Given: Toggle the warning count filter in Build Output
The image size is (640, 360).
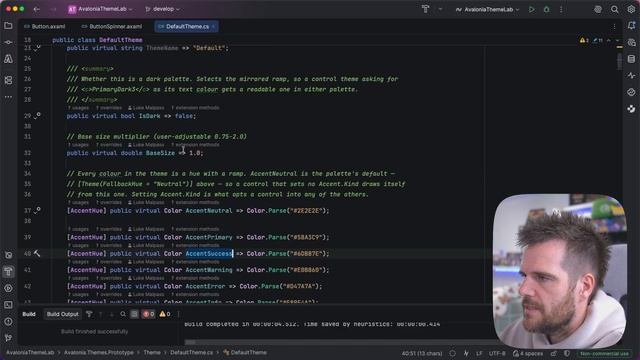Looking at the screenshot, I should coord(165,314).
